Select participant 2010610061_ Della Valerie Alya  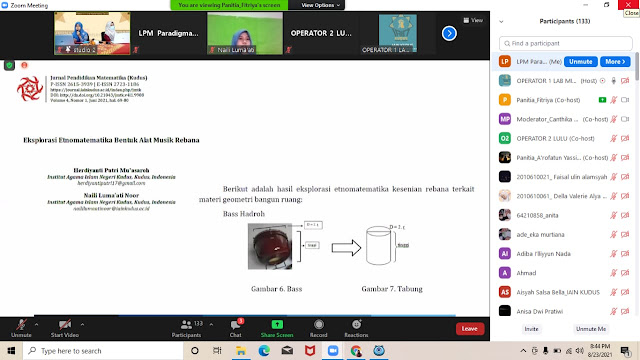563,196
